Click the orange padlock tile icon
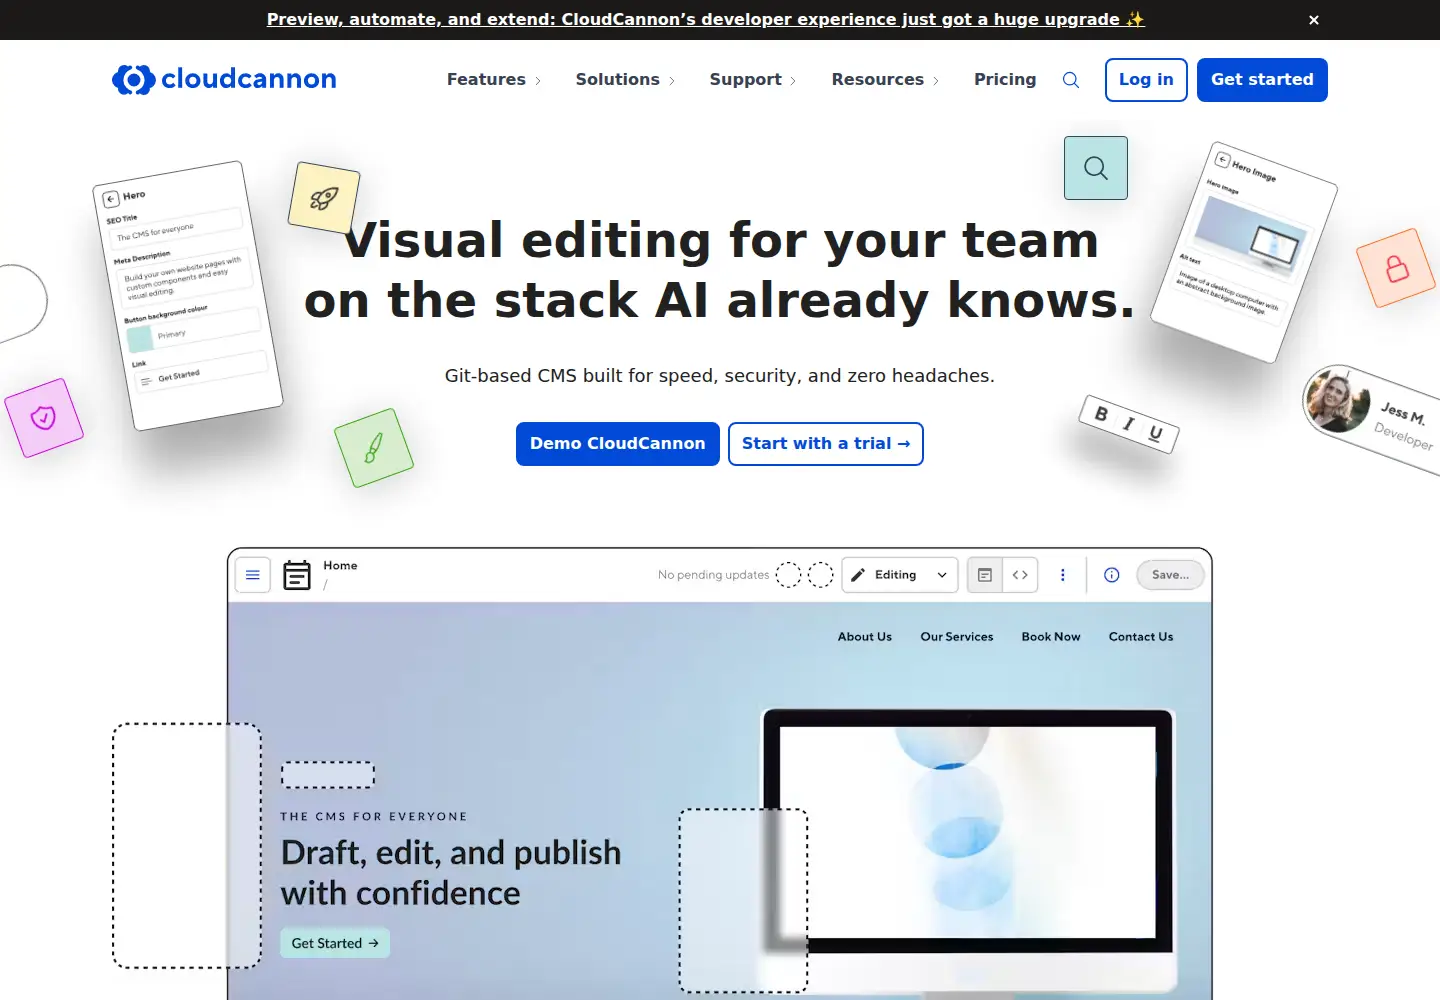The image size is (1440, 1000). [x=1396, y=268]
